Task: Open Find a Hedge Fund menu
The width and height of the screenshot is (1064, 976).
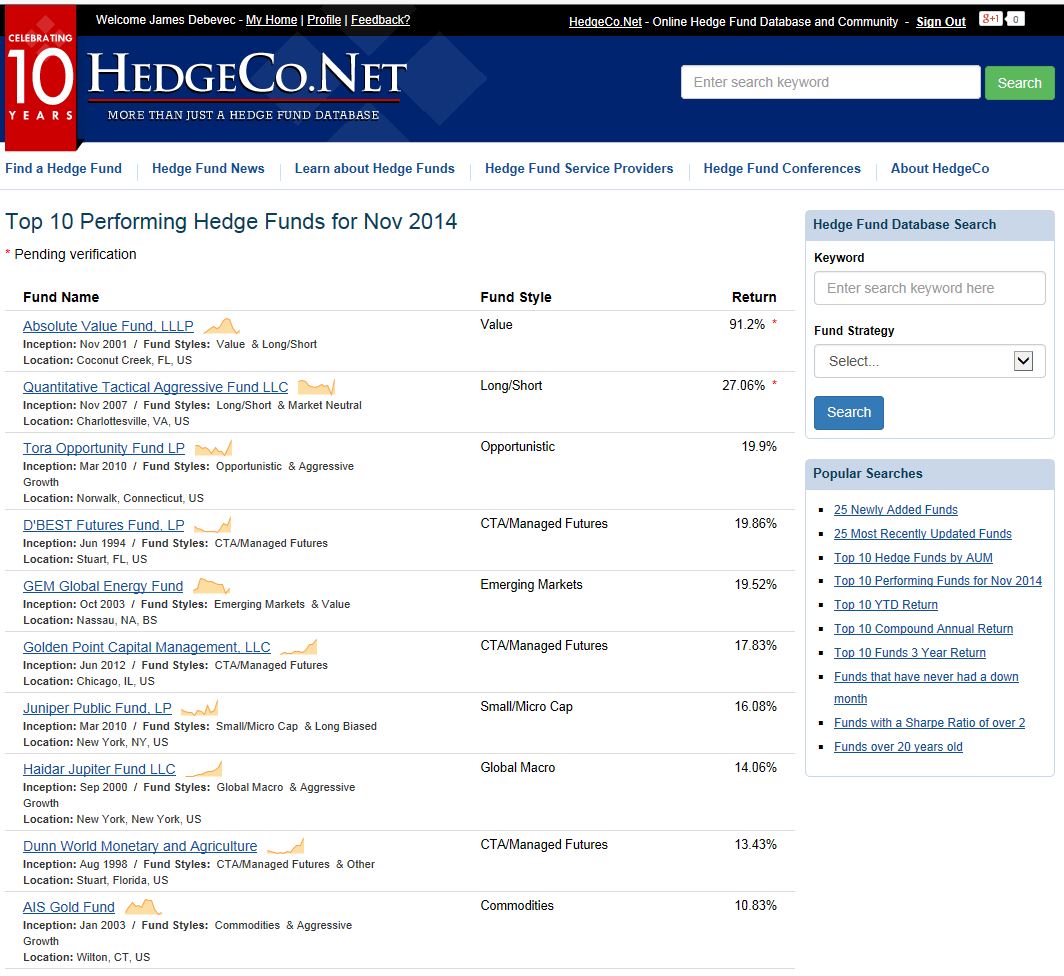Action: [x=64, y=168]
